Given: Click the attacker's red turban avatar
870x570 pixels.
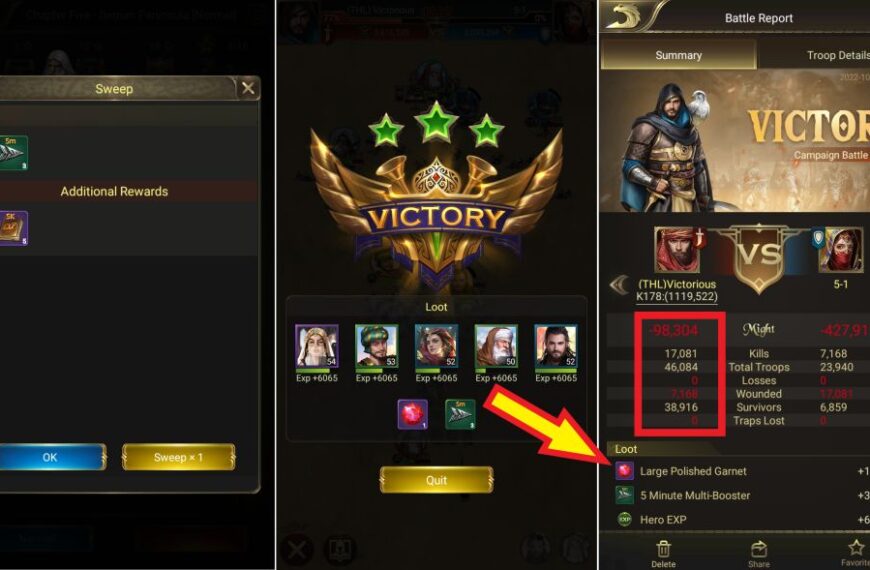Looking at the screenshot, I should 677,250.
